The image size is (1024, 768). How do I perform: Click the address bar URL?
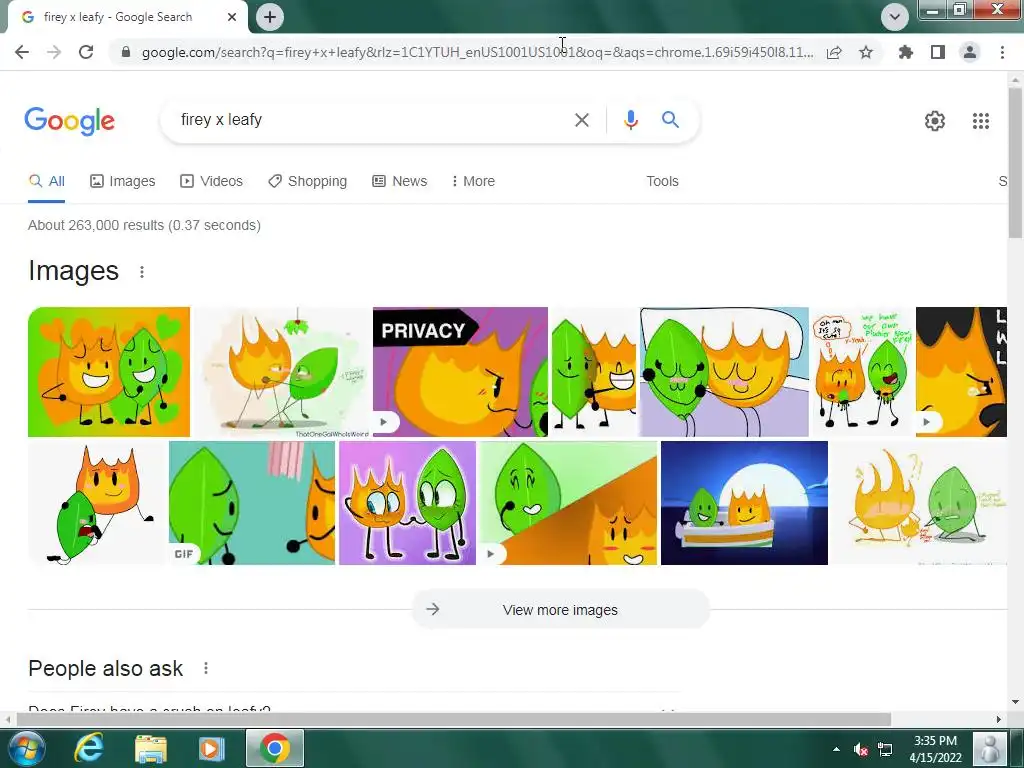(x=477, y=52)
